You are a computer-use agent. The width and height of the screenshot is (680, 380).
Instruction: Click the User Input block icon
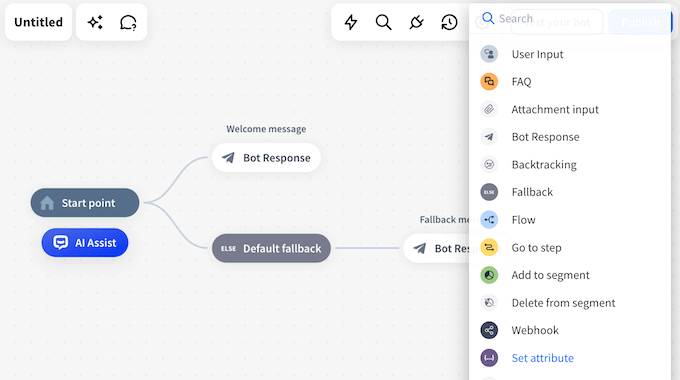[x=489, y=54]
